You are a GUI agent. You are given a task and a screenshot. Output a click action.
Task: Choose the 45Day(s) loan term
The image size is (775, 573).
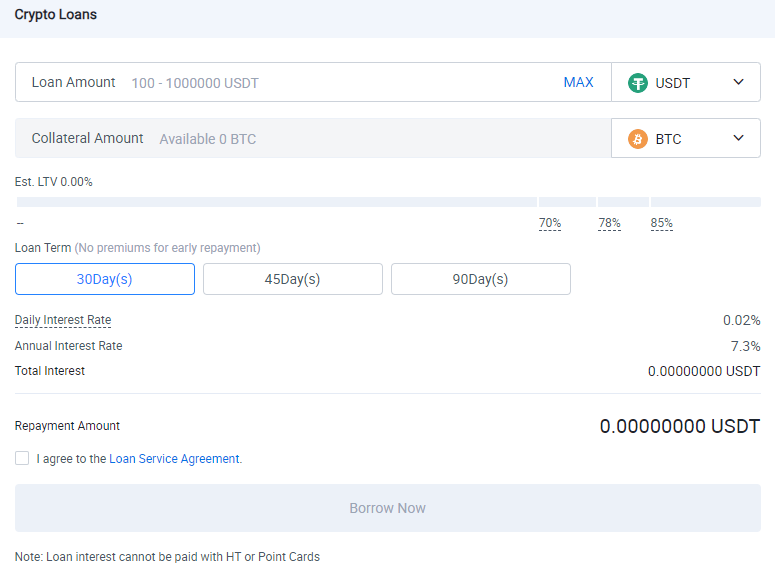pyautogui.click(x=293, y=279)
